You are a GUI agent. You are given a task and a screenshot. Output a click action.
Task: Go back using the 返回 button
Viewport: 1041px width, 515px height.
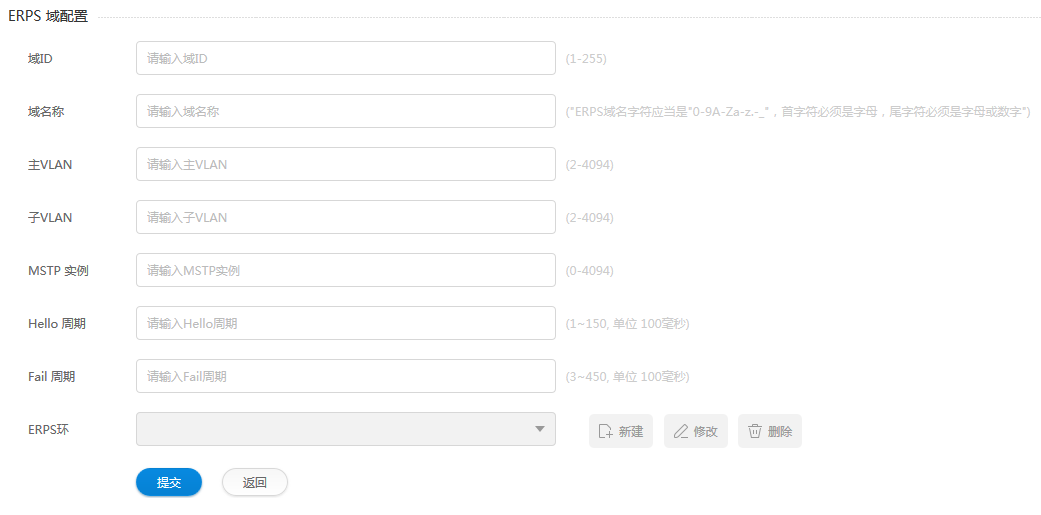[x=255, y=482]
